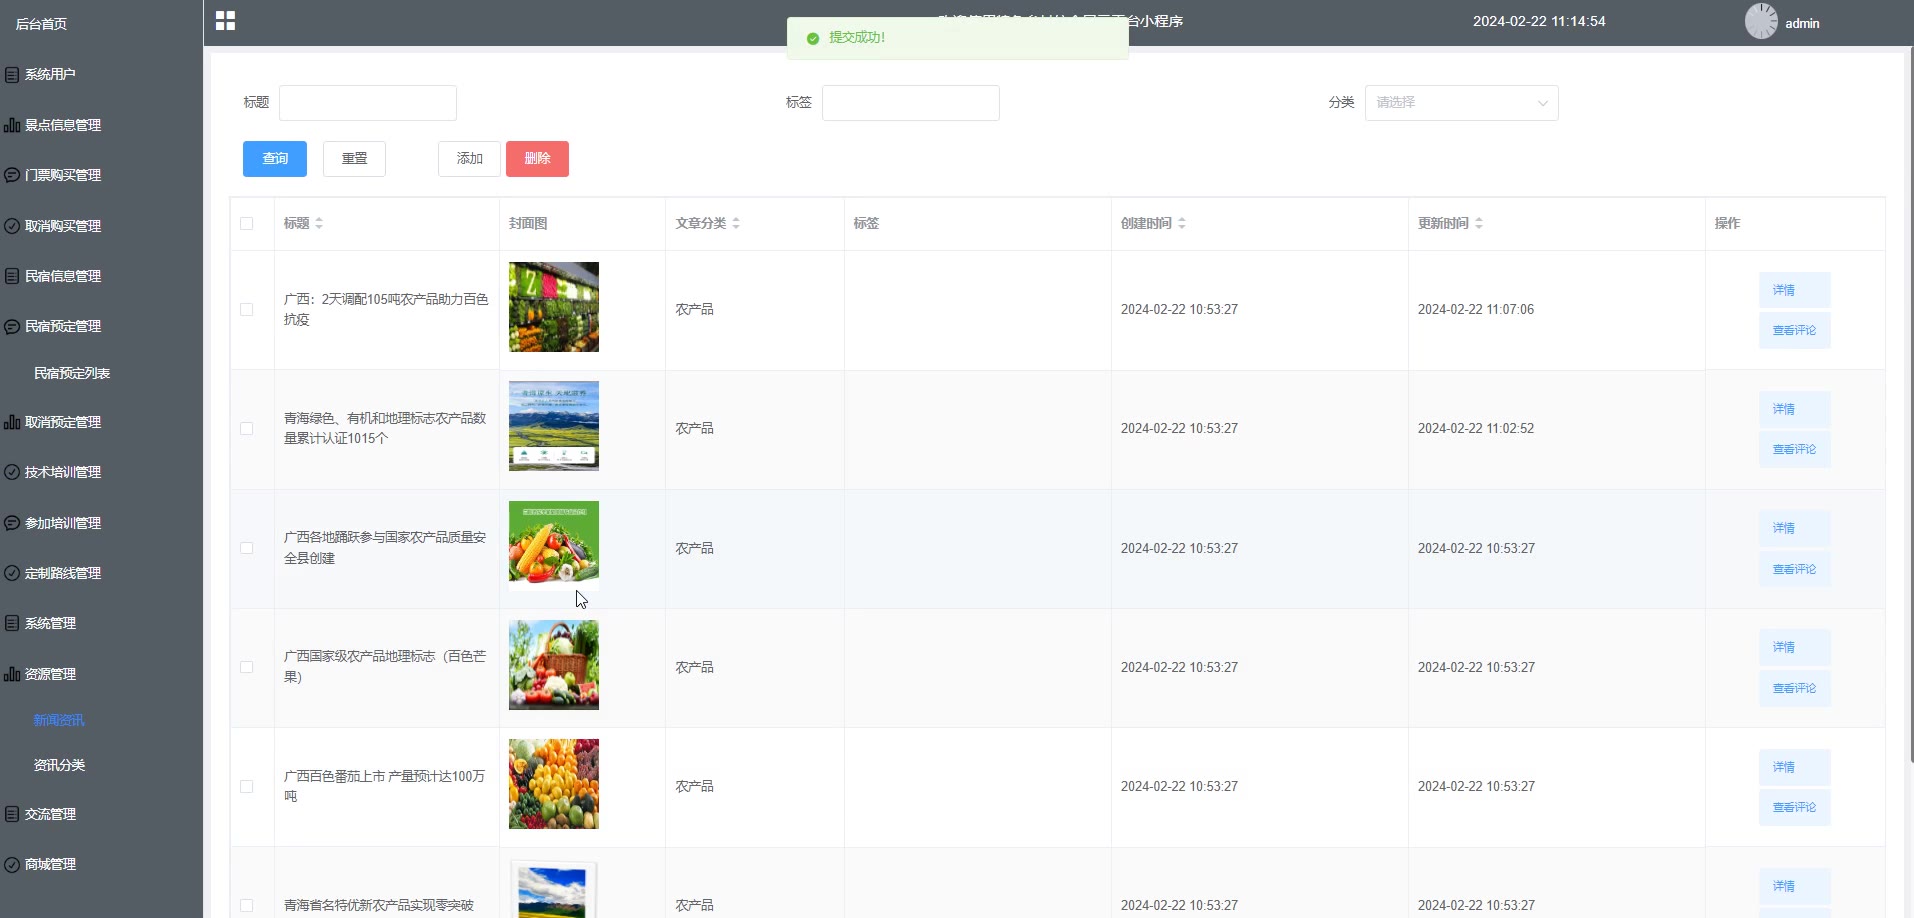Open the 分类 dropdown selector
Viewport: 1914px width, 918px height.
1461,103
